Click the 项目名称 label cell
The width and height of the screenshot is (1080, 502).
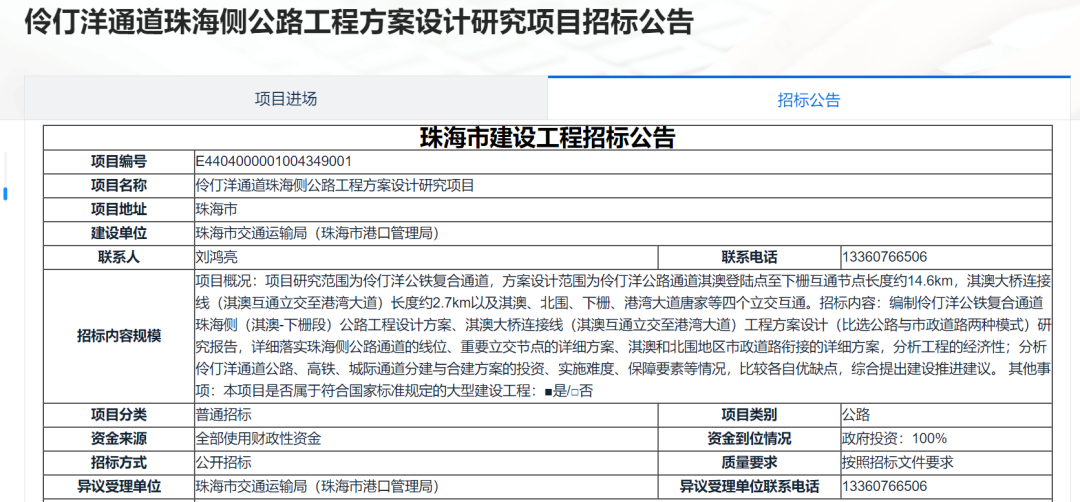[118, 186]
